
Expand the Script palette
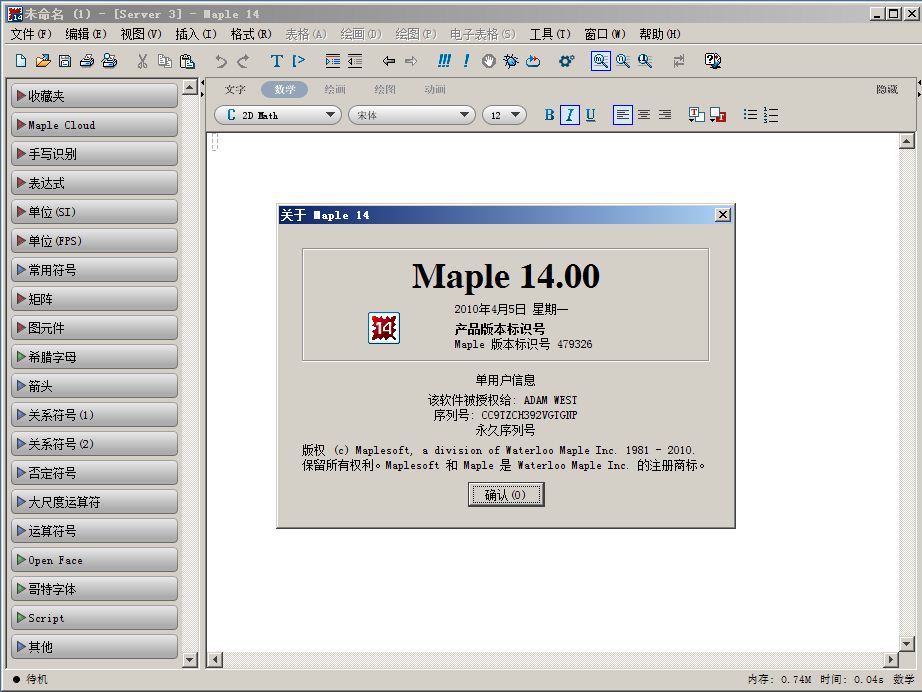tap(94, 618)
